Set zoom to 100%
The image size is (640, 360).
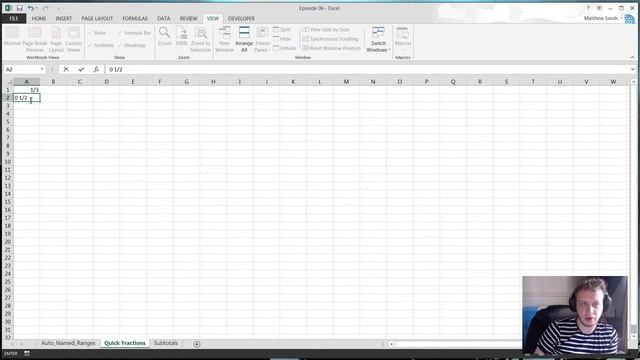coord(181,37)
